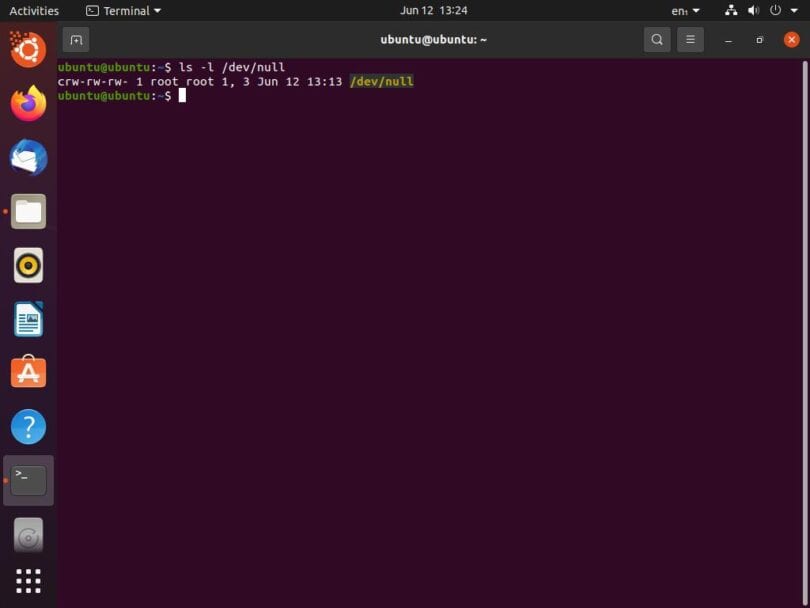Open the Ubuntu Software store
810x608 pixels.
click(x=27, y=372)
